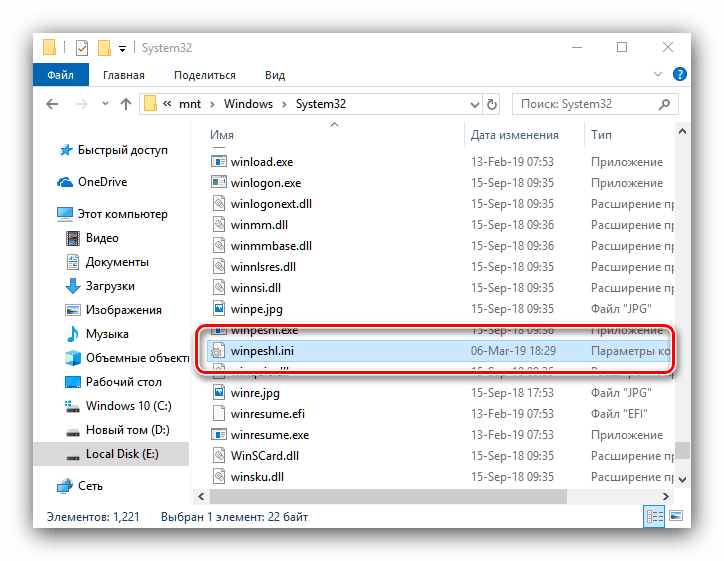Click the vertical scrollbar down arrow
This screenshot has width=724, height=561.
(682, 480)
